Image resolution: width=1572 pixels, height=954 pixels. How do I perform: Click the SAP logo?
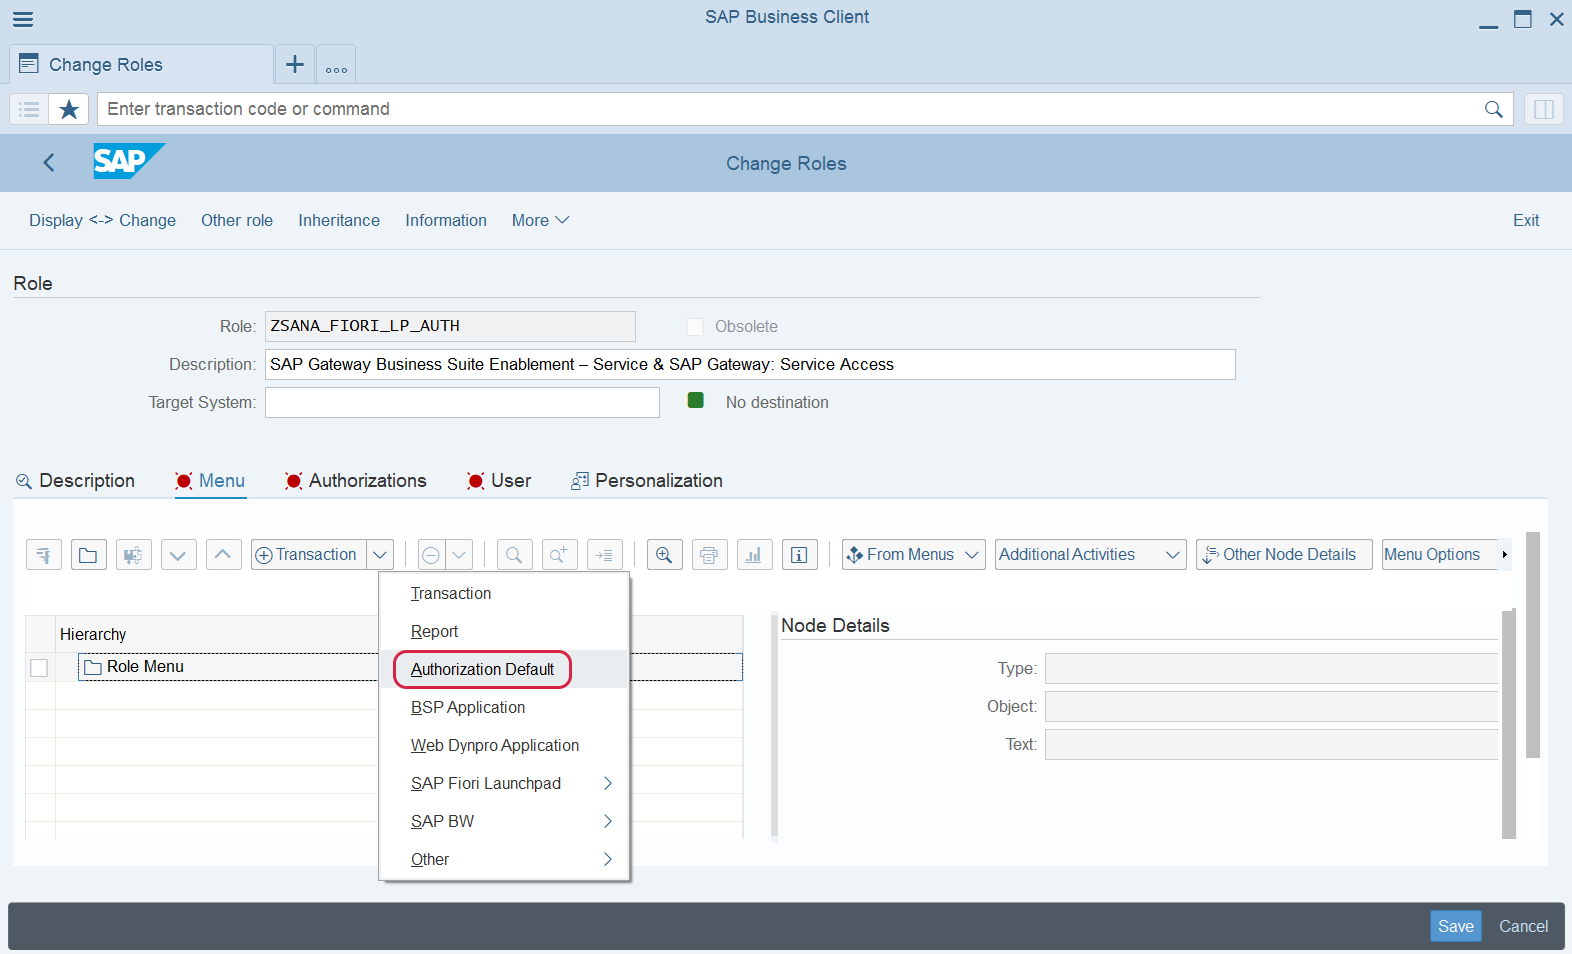click(129, 162)
